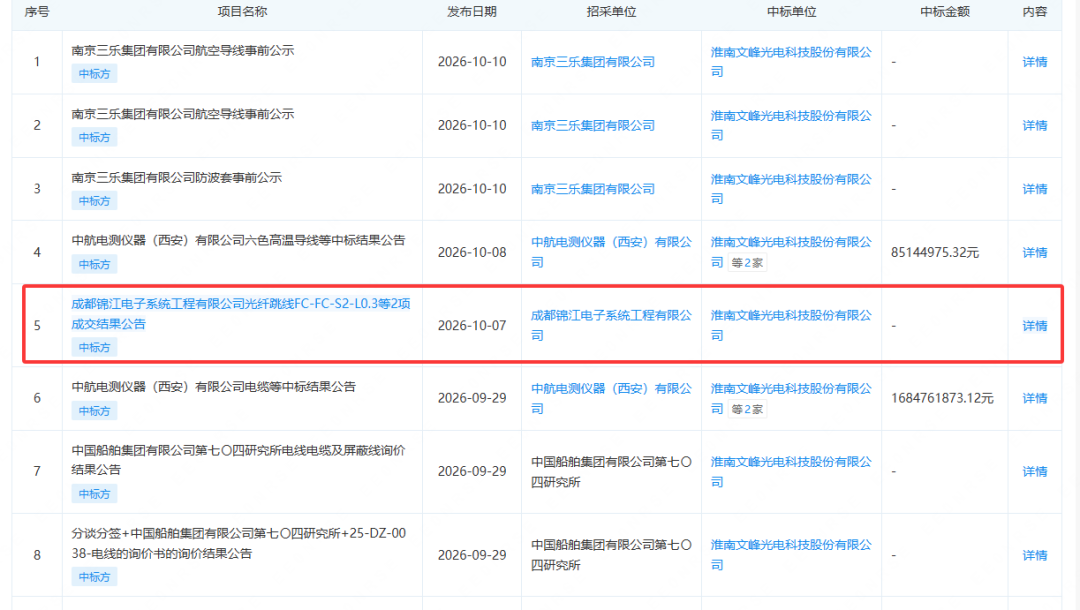Open 中航电测仪器 buyer link in row 4
Image resolution: width=1080 pixels, height=610 pixels.
point(611,252)
